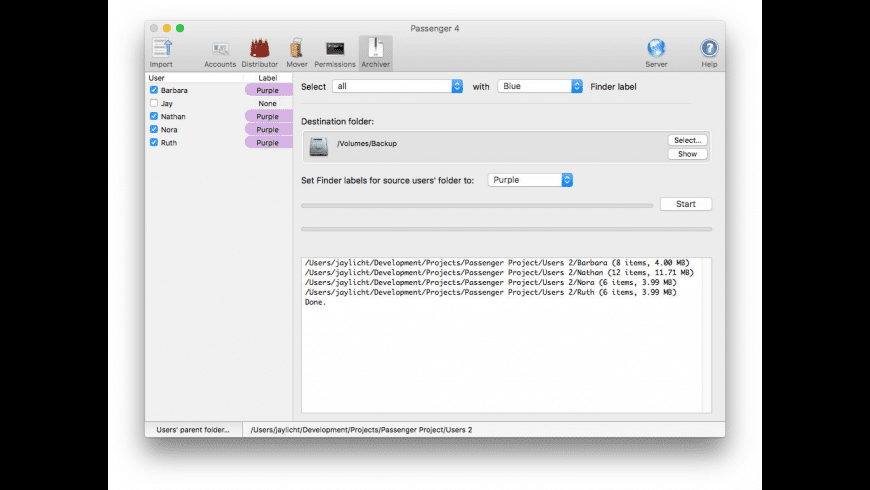The width and height of the screenshot is (870, 490).
Task: Uncheck the Nora user checkbox
Action: pos(154,129)
